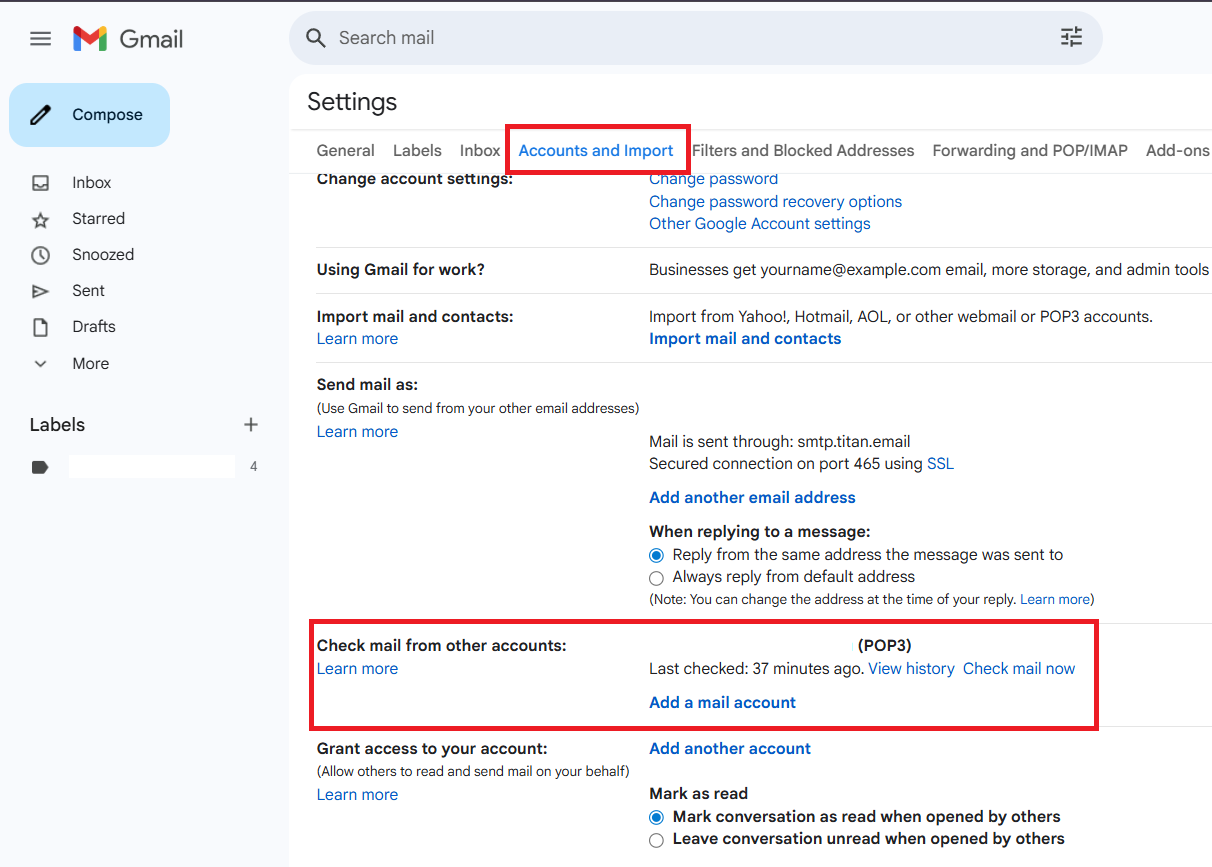This screenshot has height=867, width=1212.
Task: Open the main menu hamburger icon
Action: 40,39
